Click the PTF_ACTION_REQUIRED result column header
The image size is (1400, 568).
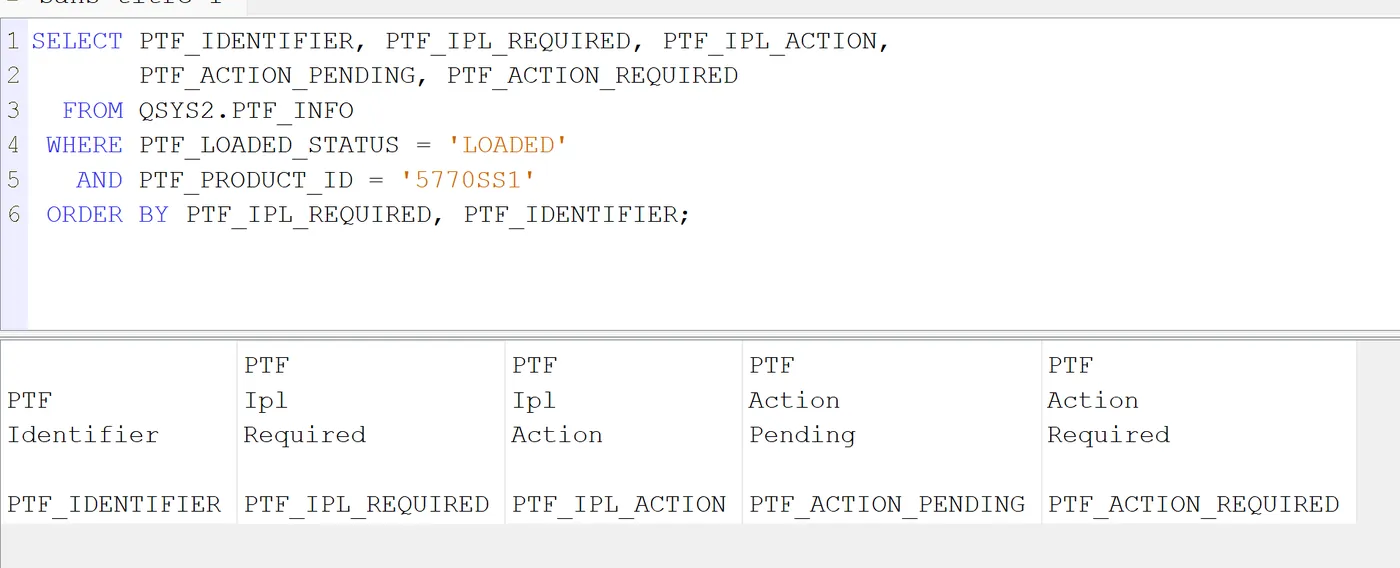click(1198, 434)
